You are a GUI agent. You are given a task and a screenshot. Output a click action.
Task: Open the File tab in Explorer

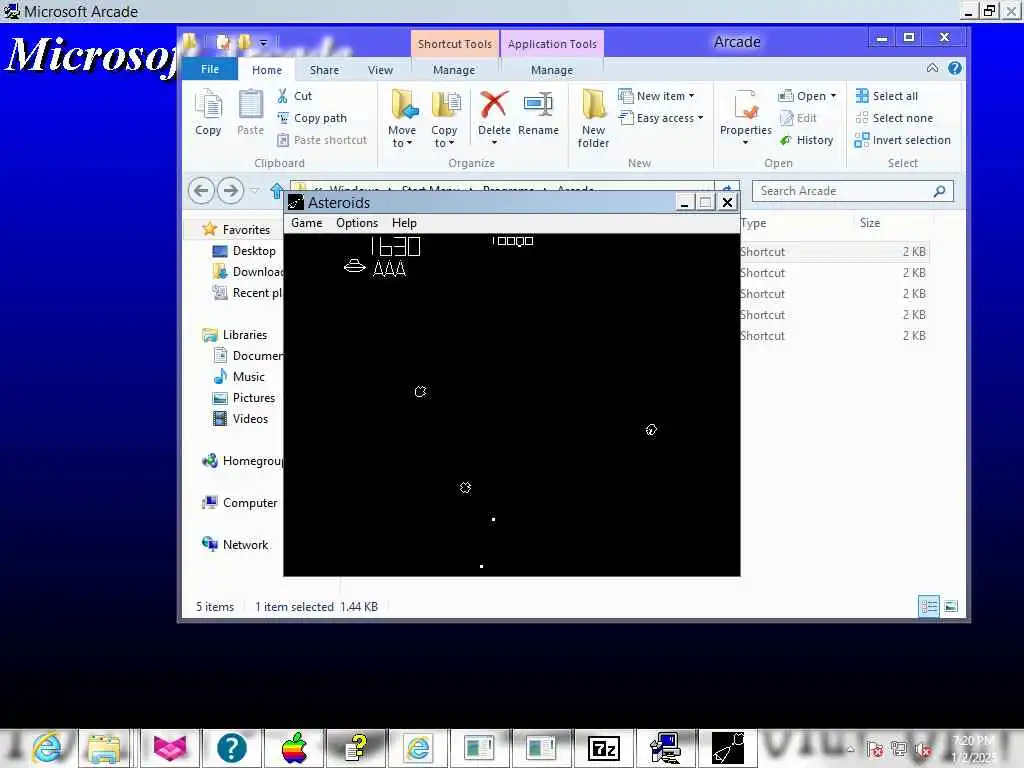coord(210,69)
